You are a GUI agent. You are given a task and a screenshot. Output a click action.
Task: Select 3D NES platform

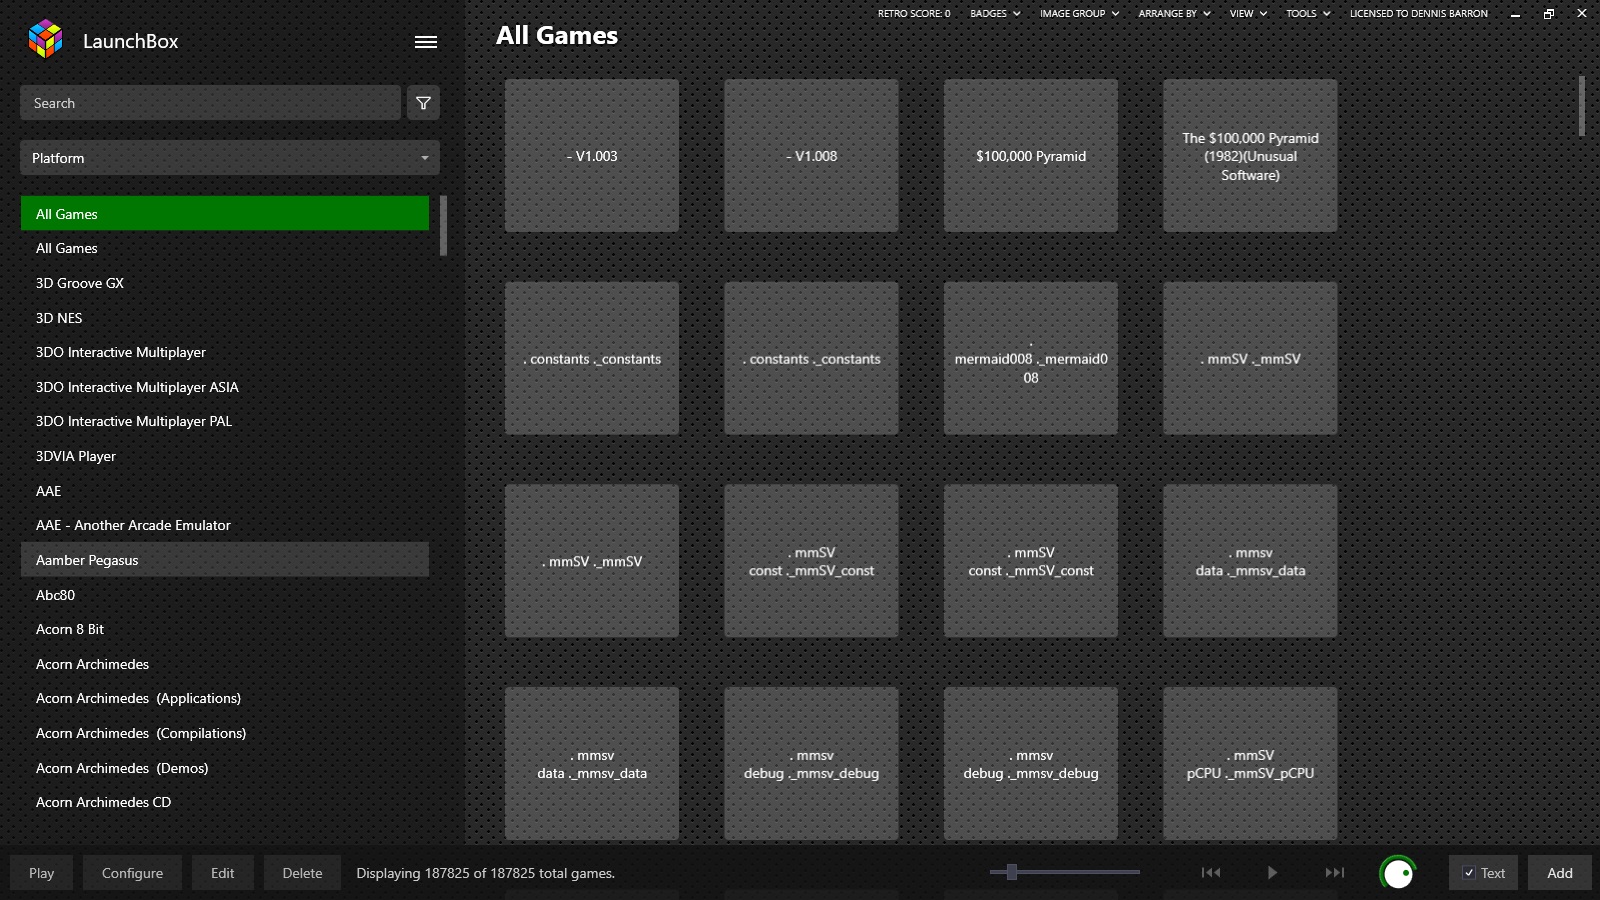[225, 318]
